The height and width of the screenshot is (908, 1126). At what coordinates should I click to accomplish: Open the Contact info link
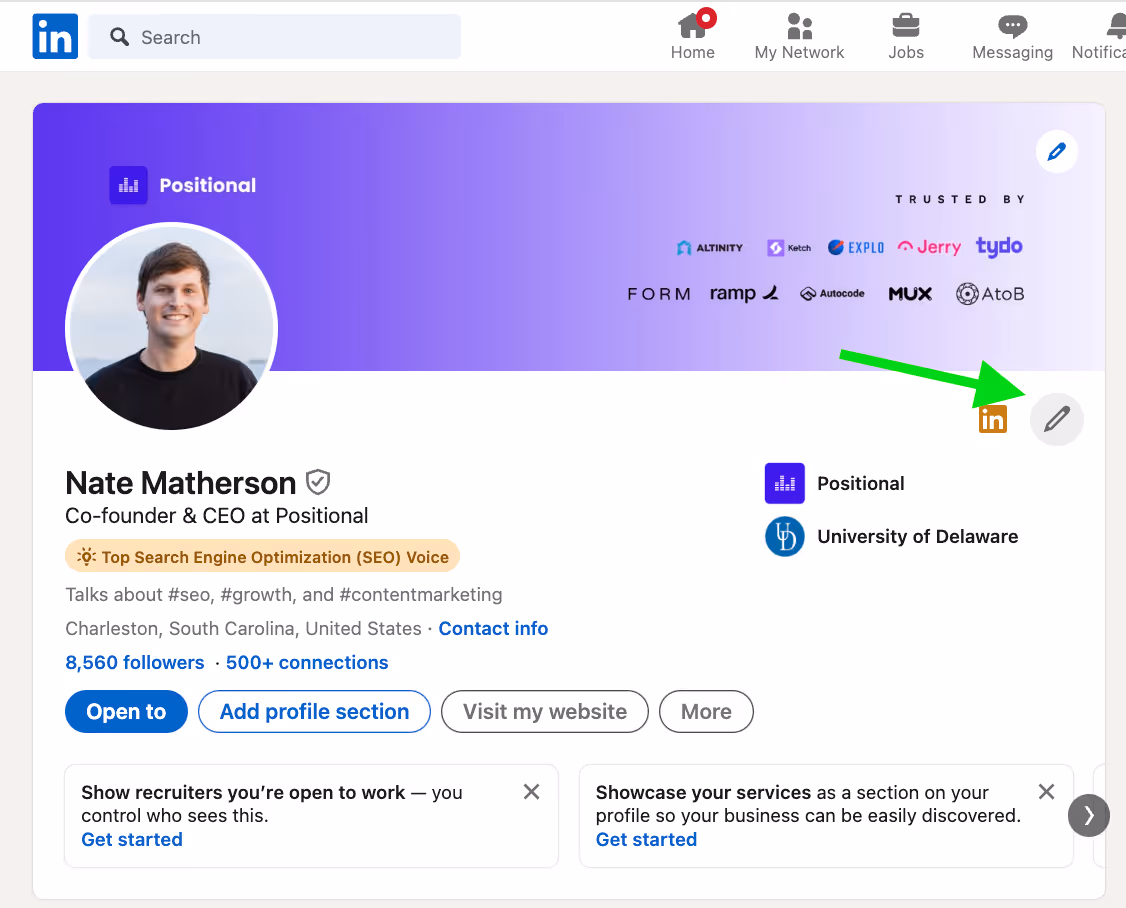click(493, 629)
